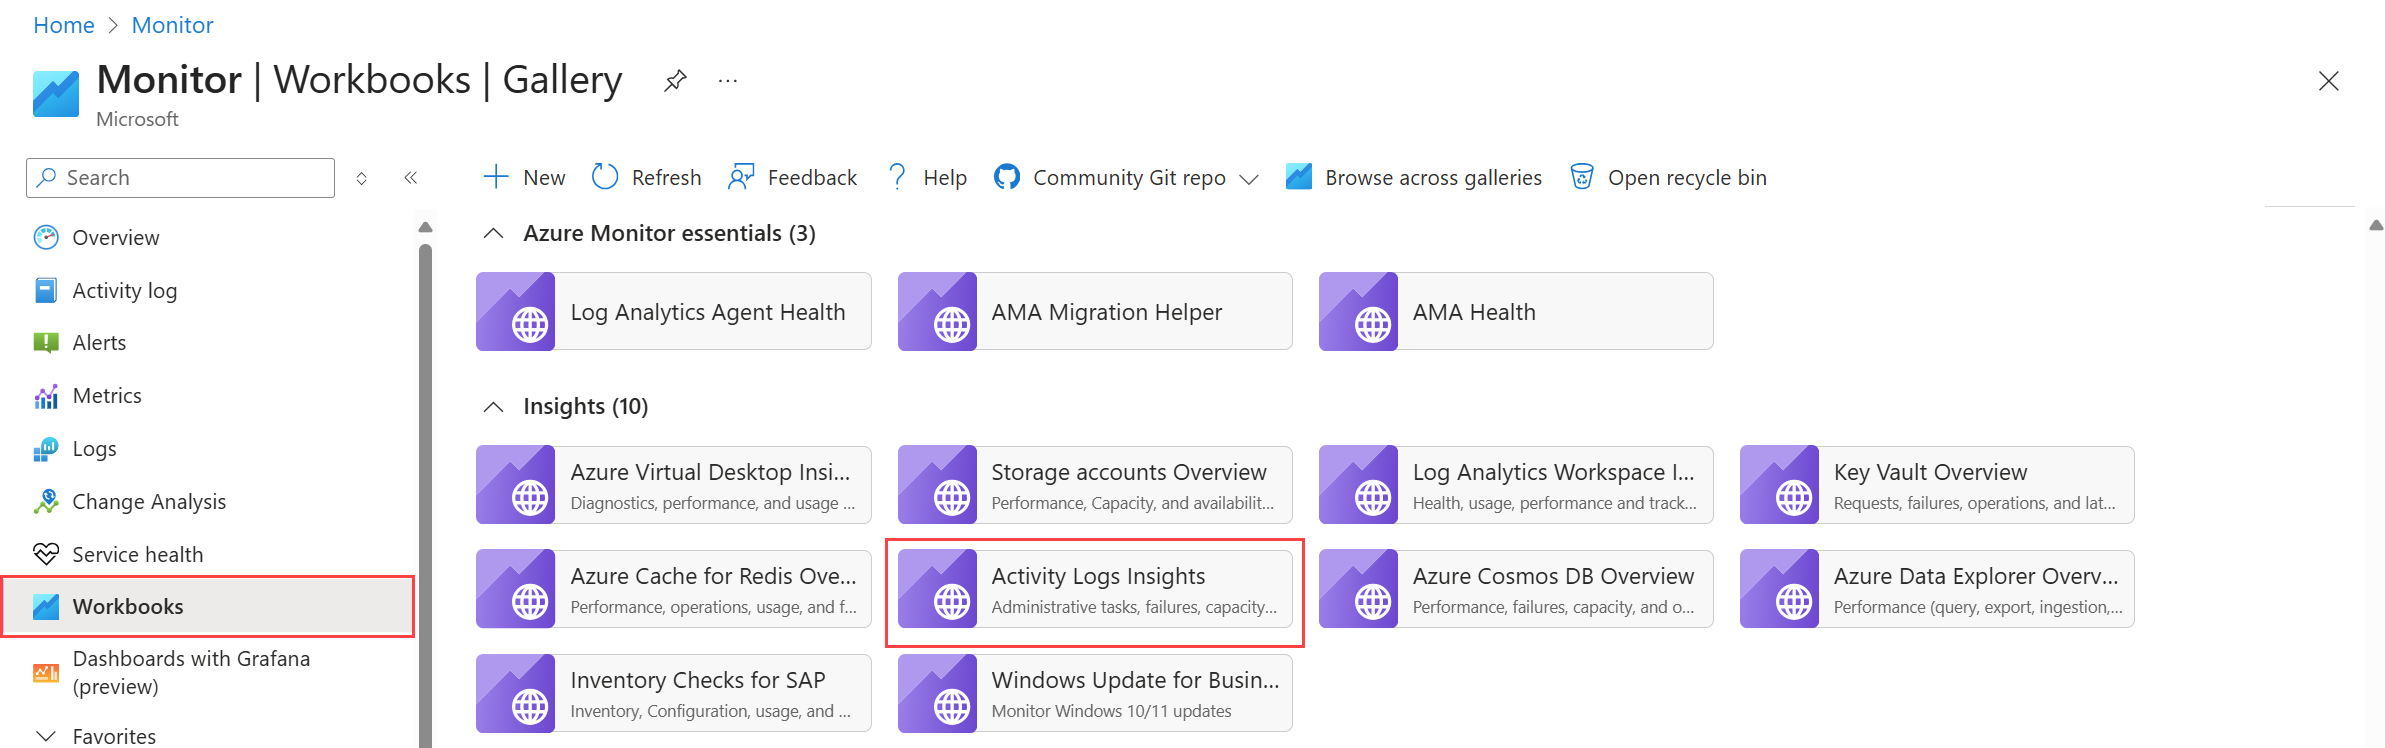The image size is (2385, 748).
Task: Click Browse across galleries
Action: (1414, 177)
